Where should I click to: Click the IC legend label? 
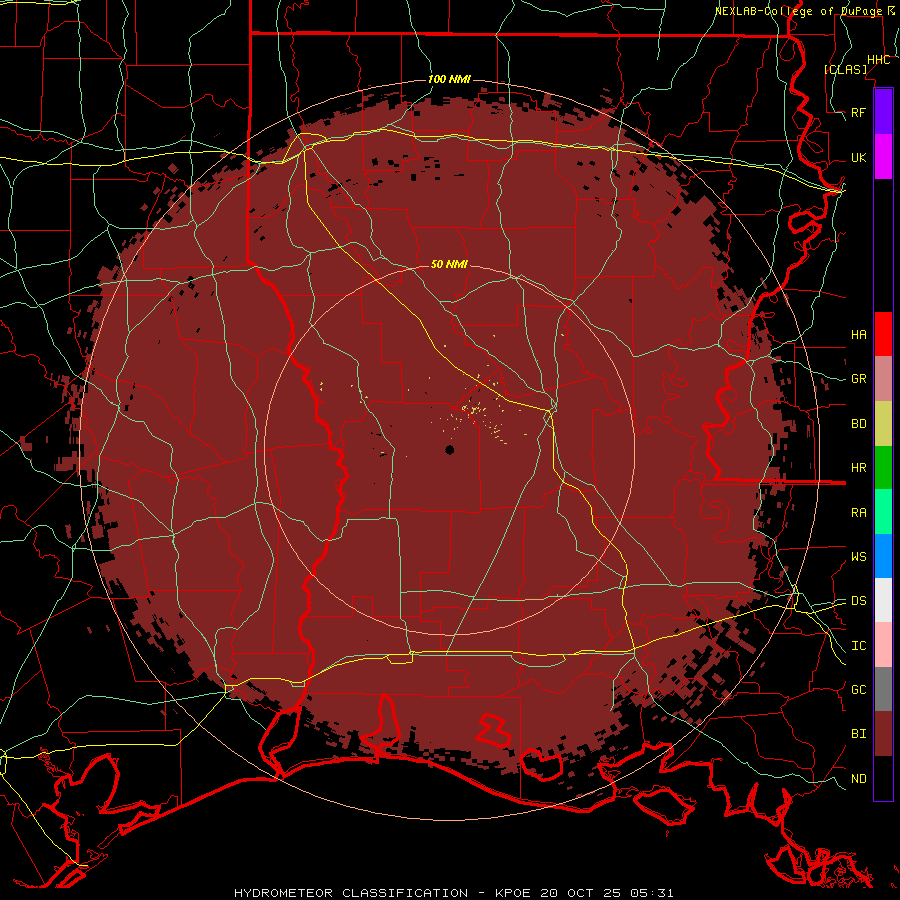click(859, 646)
